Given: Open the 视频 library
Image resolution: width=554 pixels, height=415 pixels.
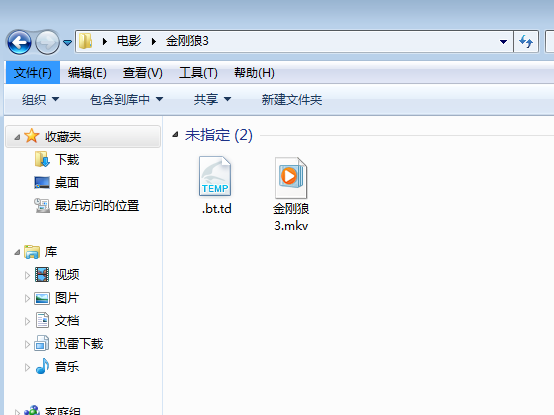Looking at the screenshot, I should pyautogui.click(x=67, y=274).
